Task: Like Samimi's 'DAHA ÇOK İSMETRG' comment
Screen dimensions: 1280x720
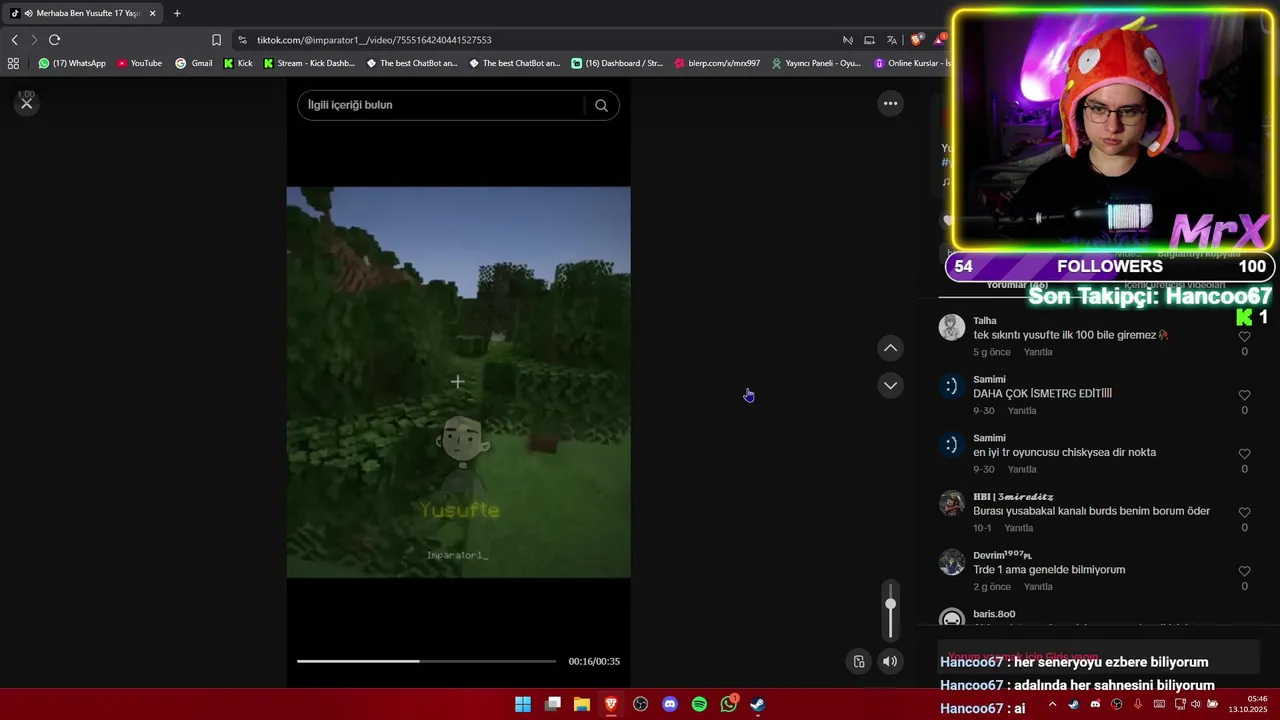Action: click(1244, 395)
